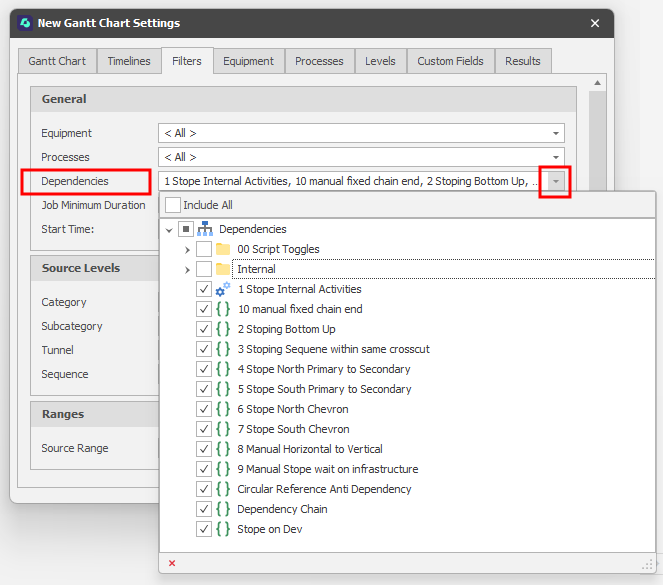Image resolution: width=663 pixels, height=588 pixels.
Task: Click the red X clear icon in dropdown footer
Action: [172, 563]
